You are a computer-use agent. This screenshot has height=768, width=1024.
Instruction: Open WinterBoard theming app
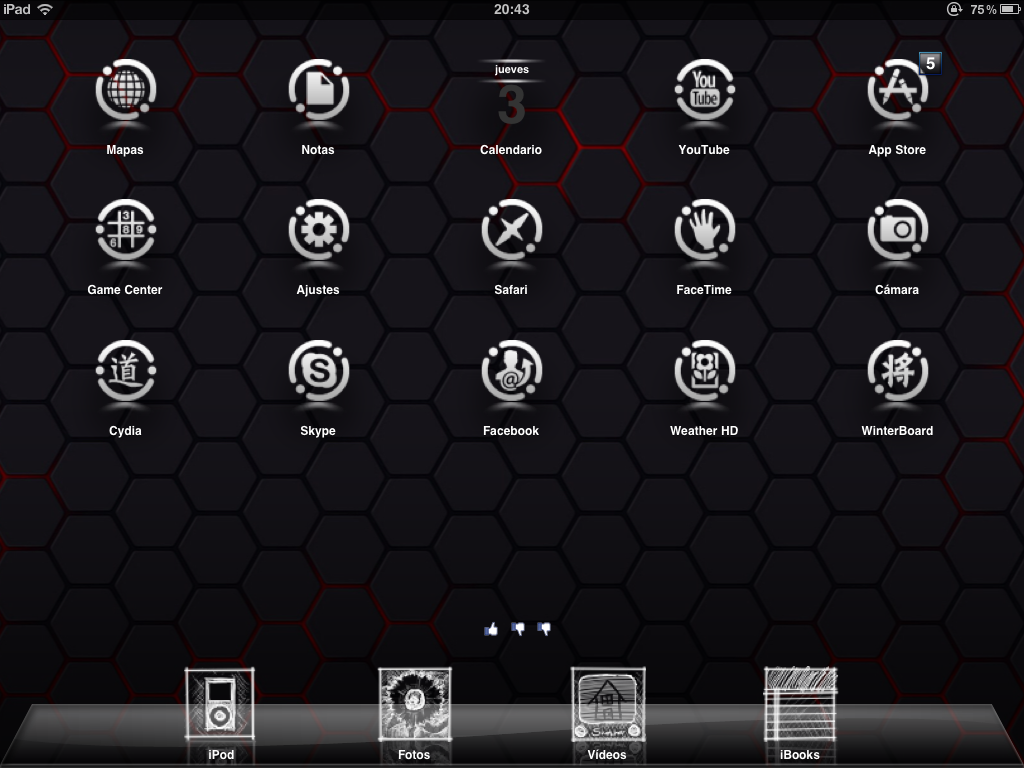pyautogui.click(x=897, y=372)
